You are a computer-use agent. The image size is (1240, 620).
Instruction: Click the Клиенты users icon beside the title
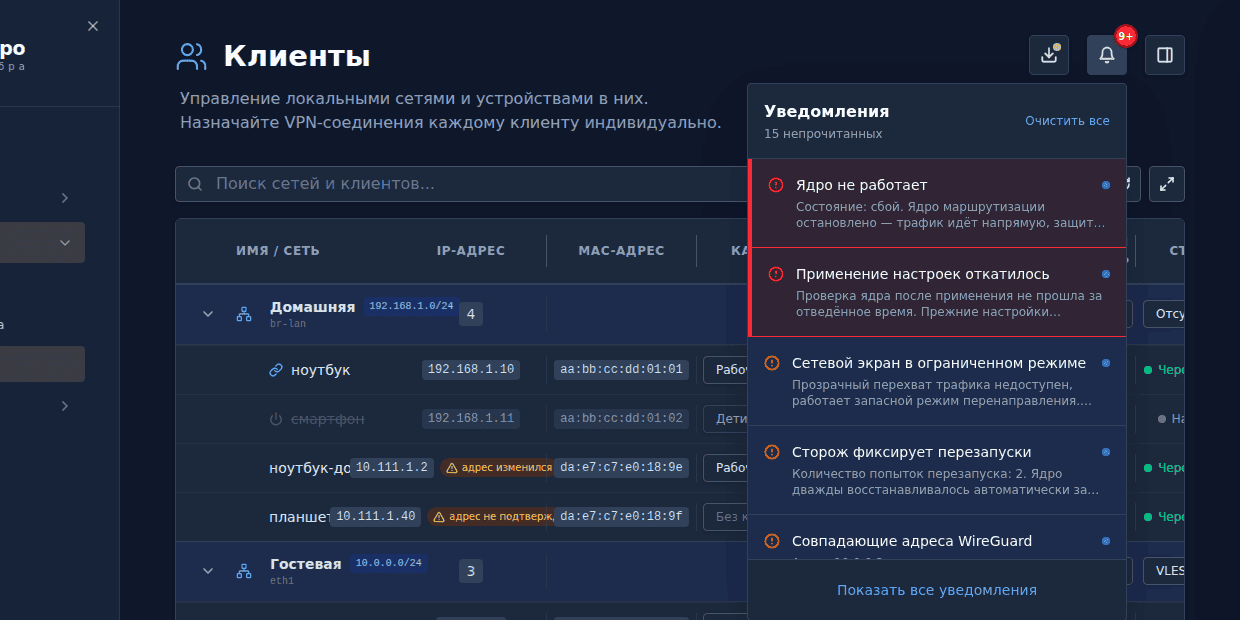(x=191, y=56)
